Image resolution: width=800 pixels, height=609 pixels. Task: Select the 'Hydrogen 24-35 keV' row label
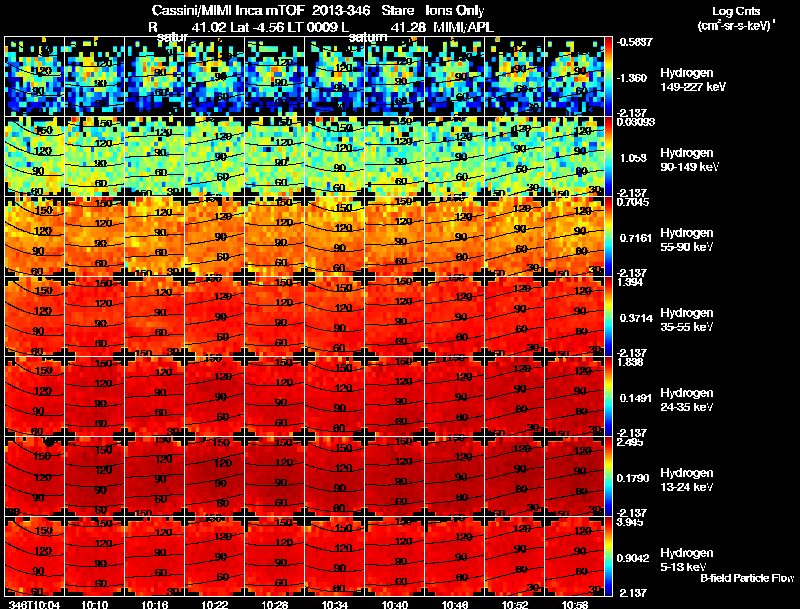(687, 400)
